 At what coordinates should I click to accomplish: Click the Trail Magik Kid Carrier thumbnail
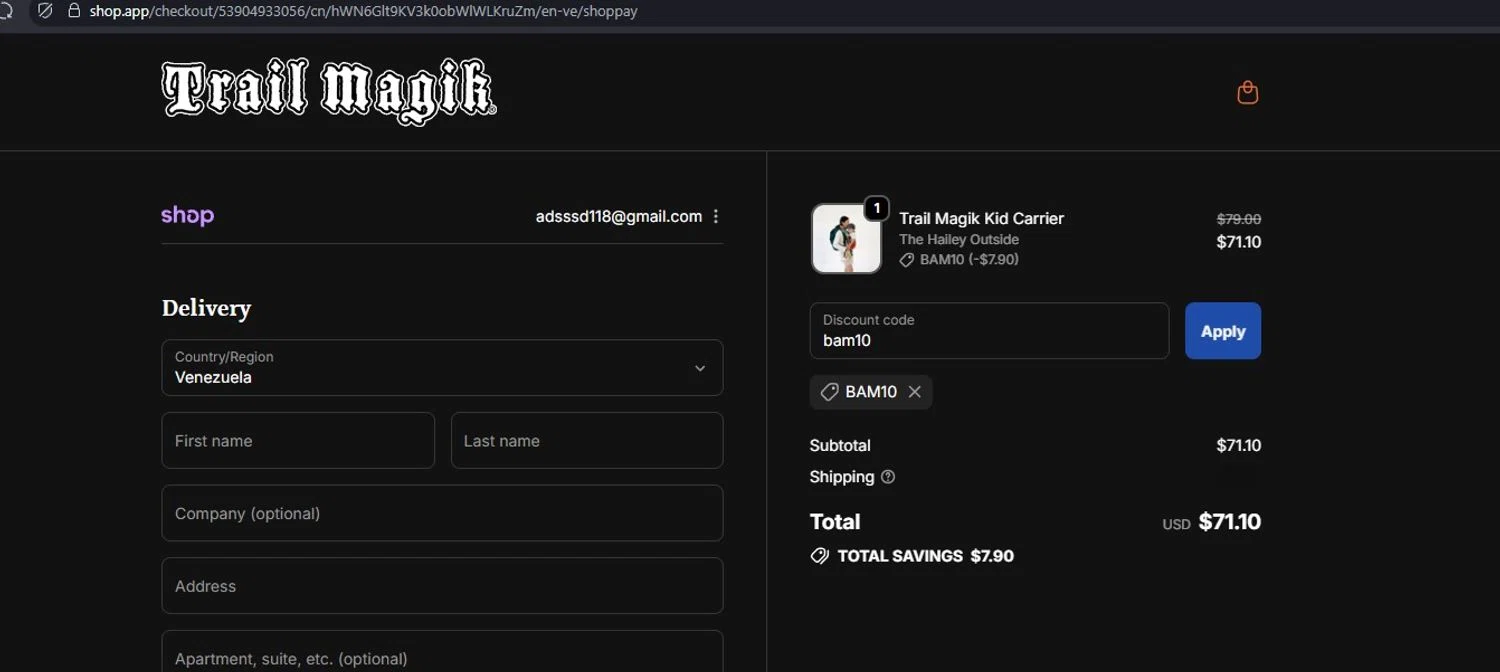pyautogui.click(x=846, y=239)
